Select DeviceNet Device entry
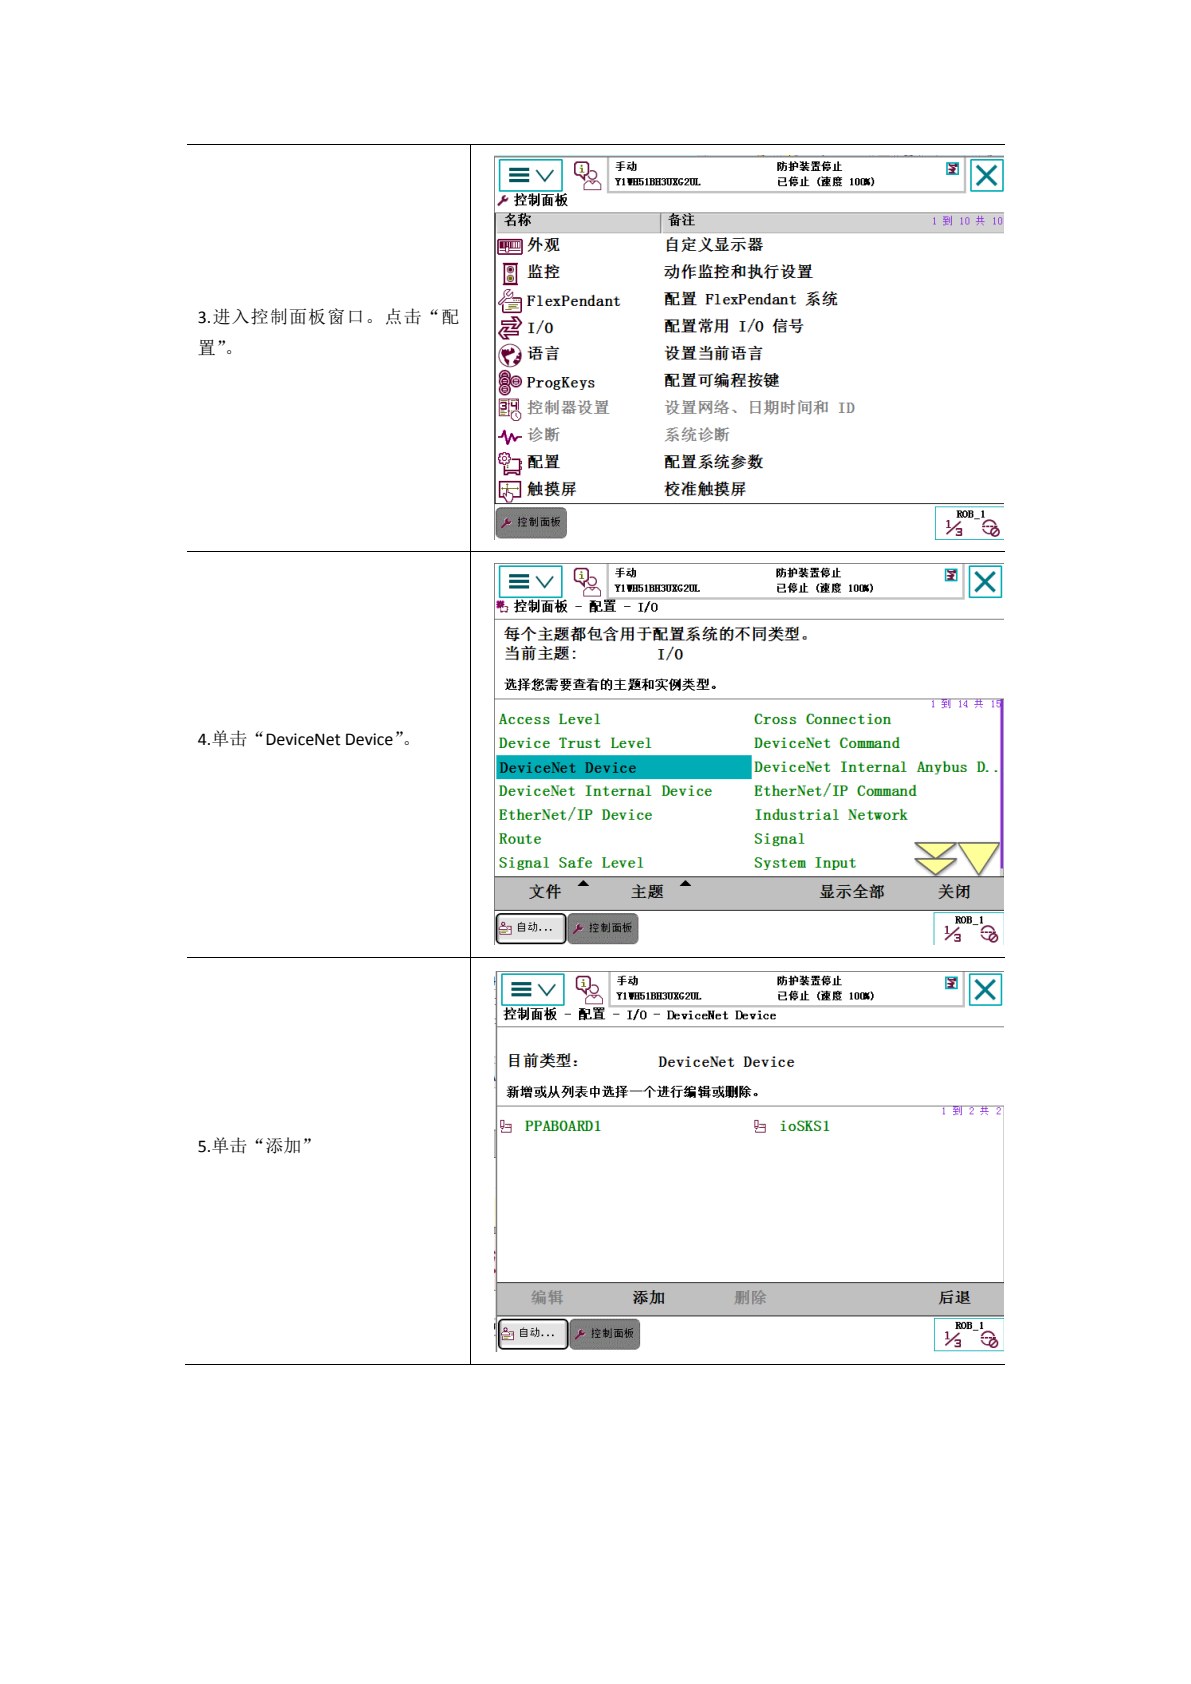 pos(623,768)
